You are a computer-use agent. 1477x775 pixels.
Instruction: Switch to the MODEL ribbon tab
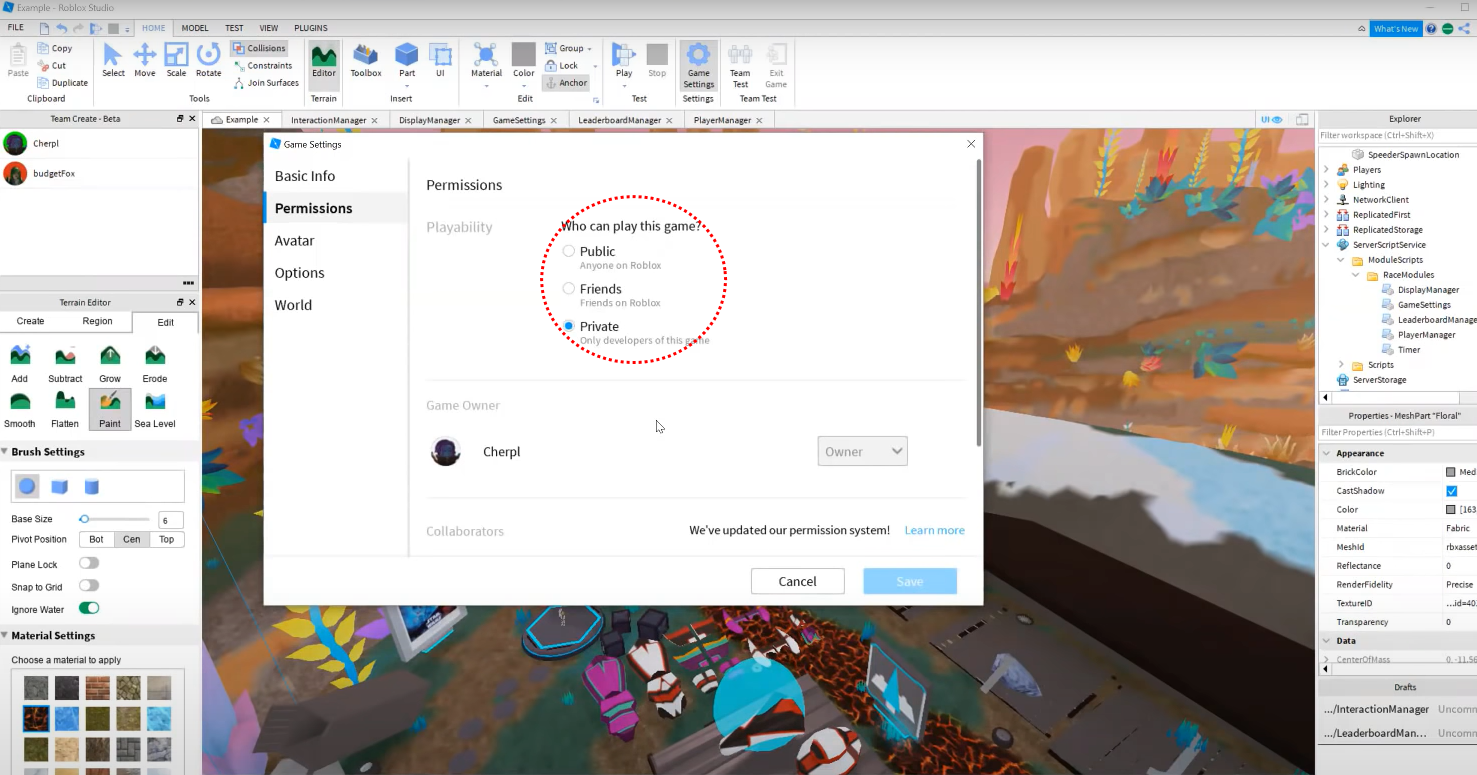pos(195,28)
